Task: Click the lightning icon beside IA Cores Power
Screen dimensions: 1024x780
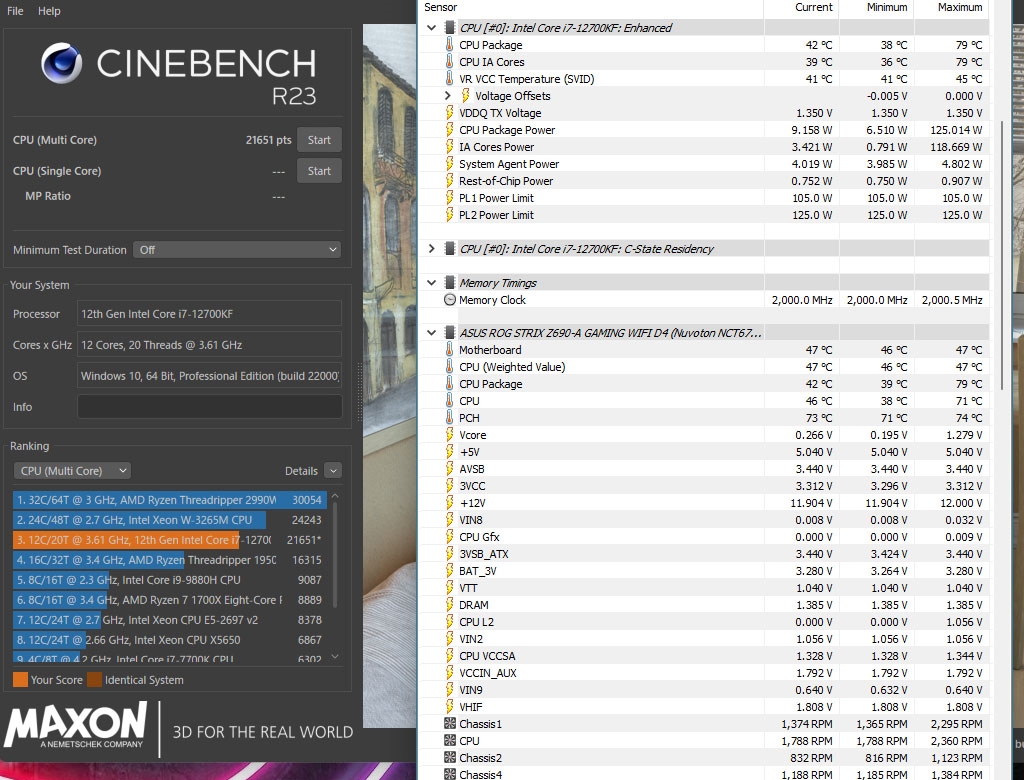Action: point(449,147)
